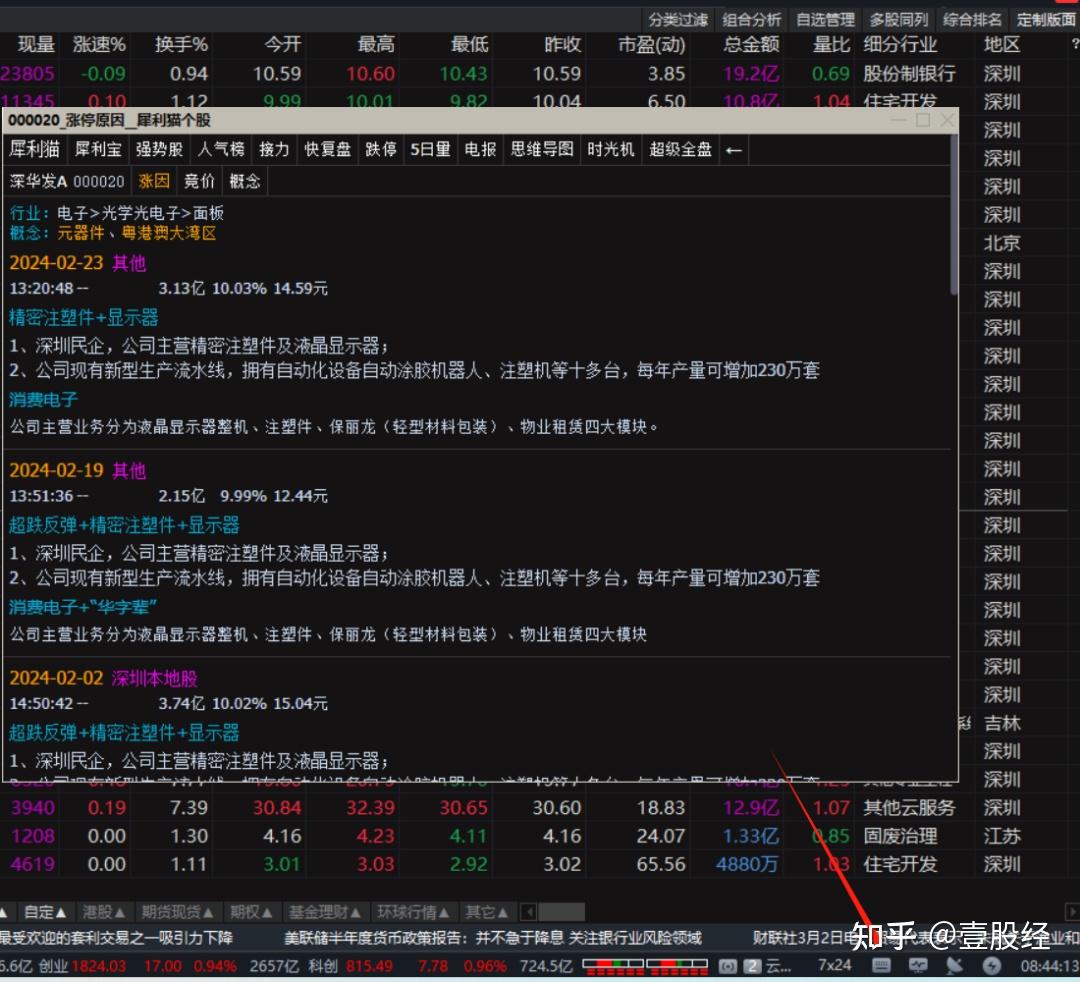Click the 分类过滤 button
Viewport: 1080px width, 982px height.
pos(676,18)
